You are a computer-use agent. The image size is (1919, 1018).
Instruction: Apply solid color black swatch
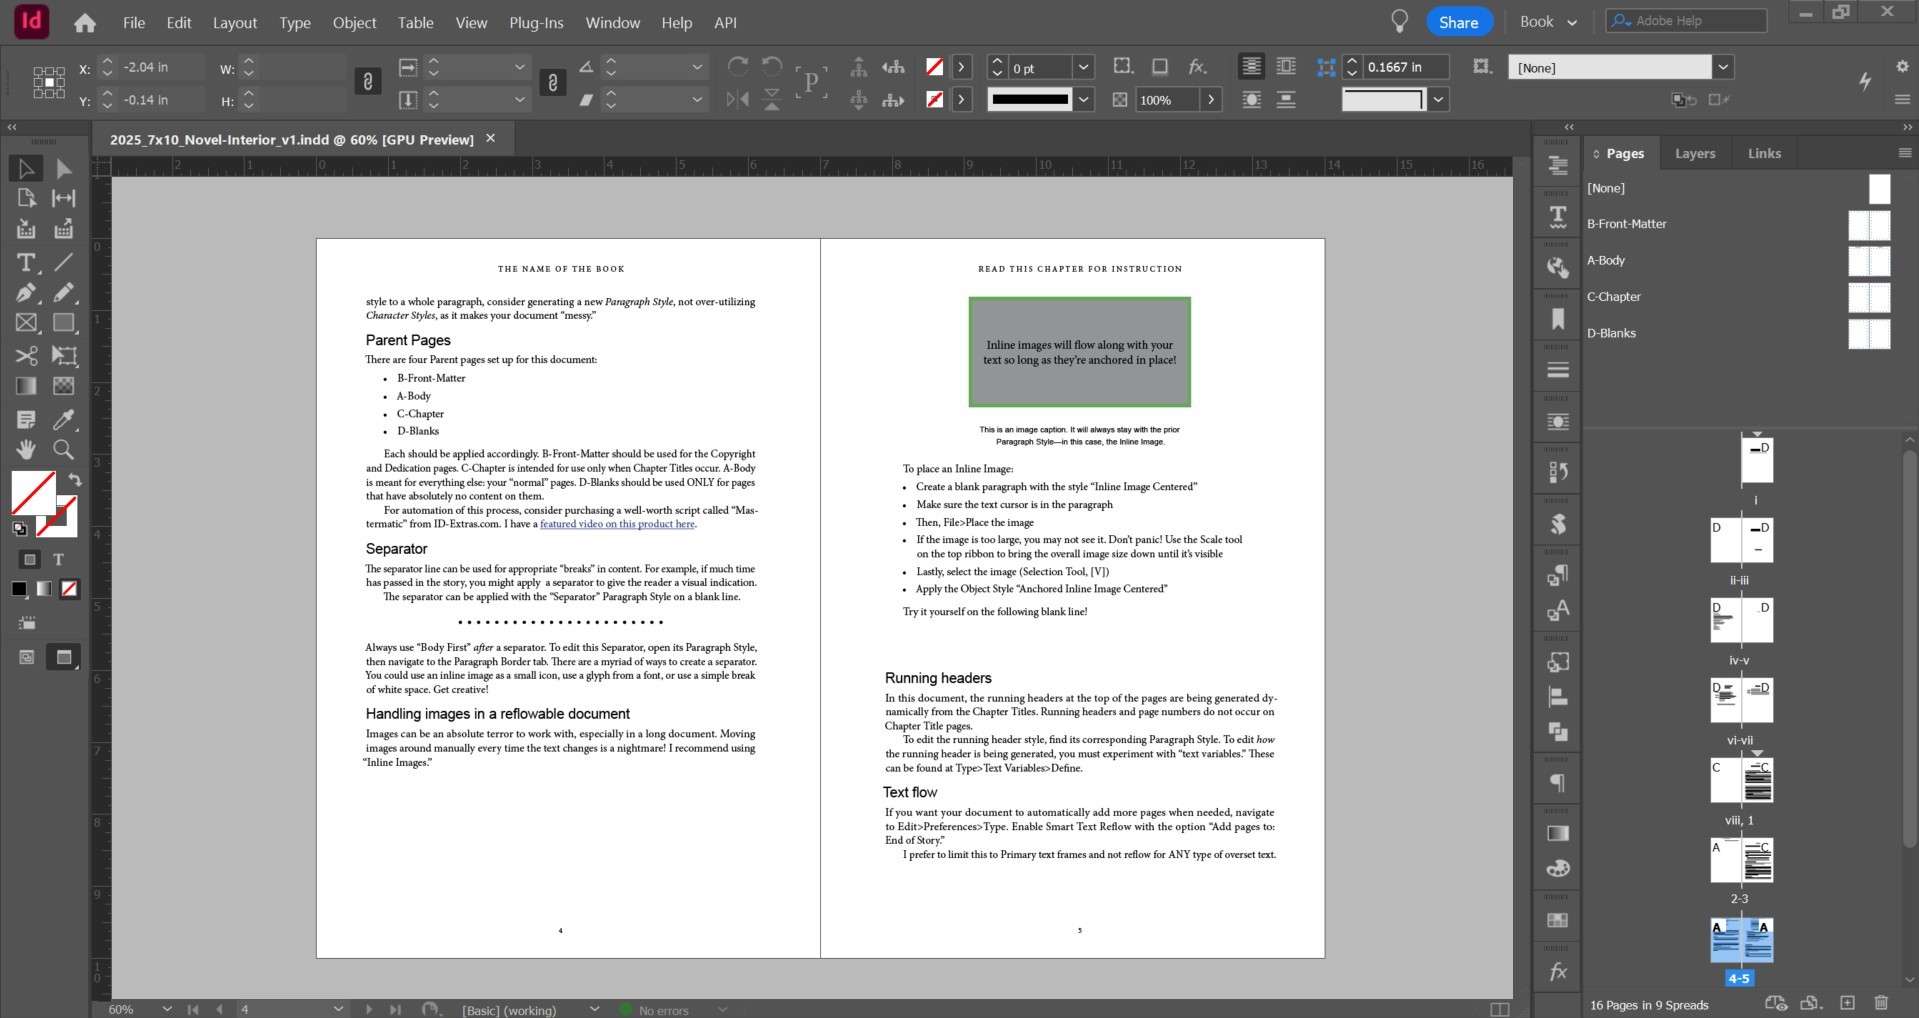[x=19, y=589]
